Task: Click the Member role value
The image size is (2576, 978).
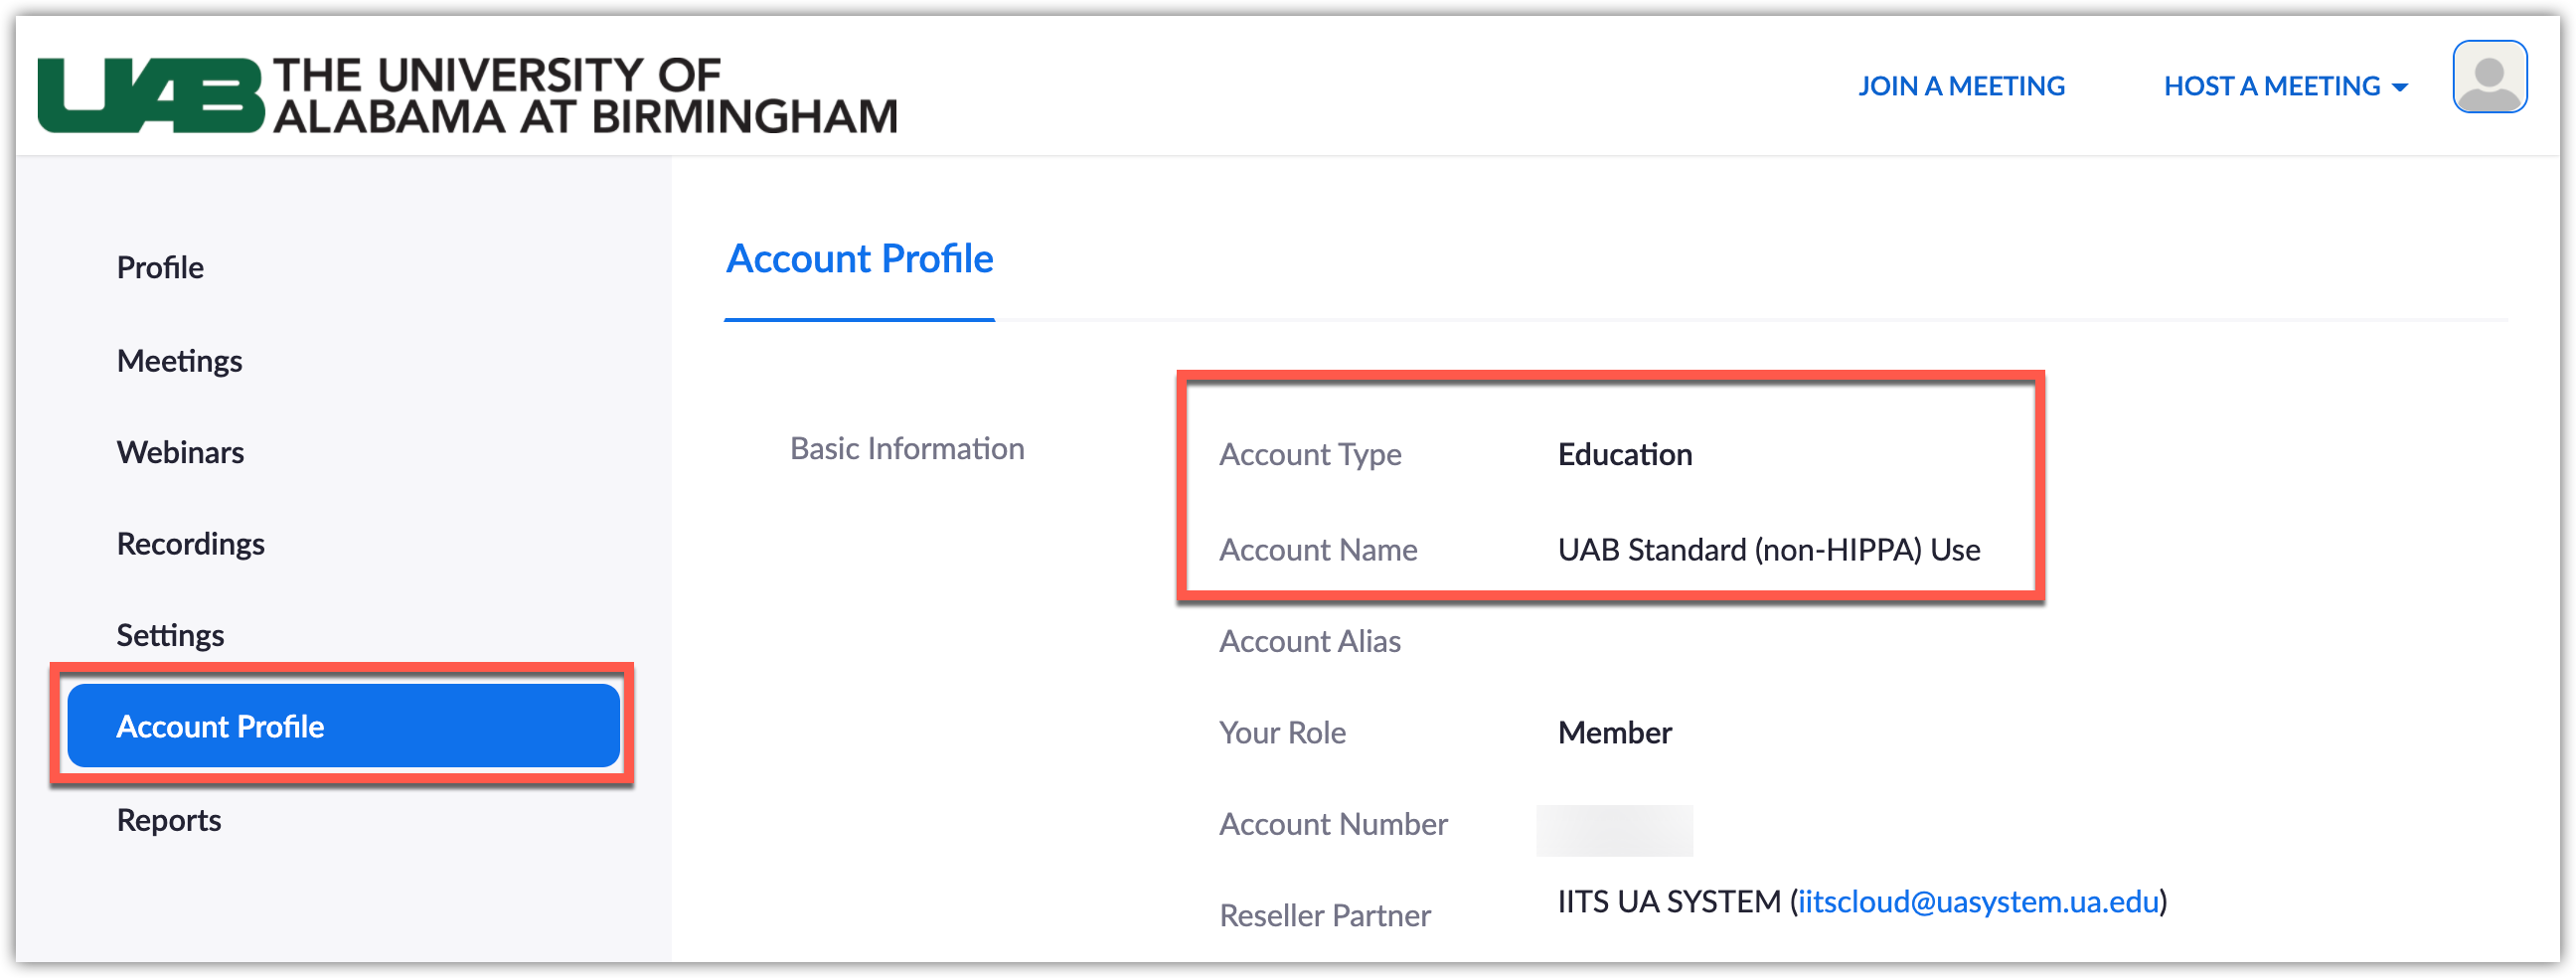Action: pos(1614,733)
